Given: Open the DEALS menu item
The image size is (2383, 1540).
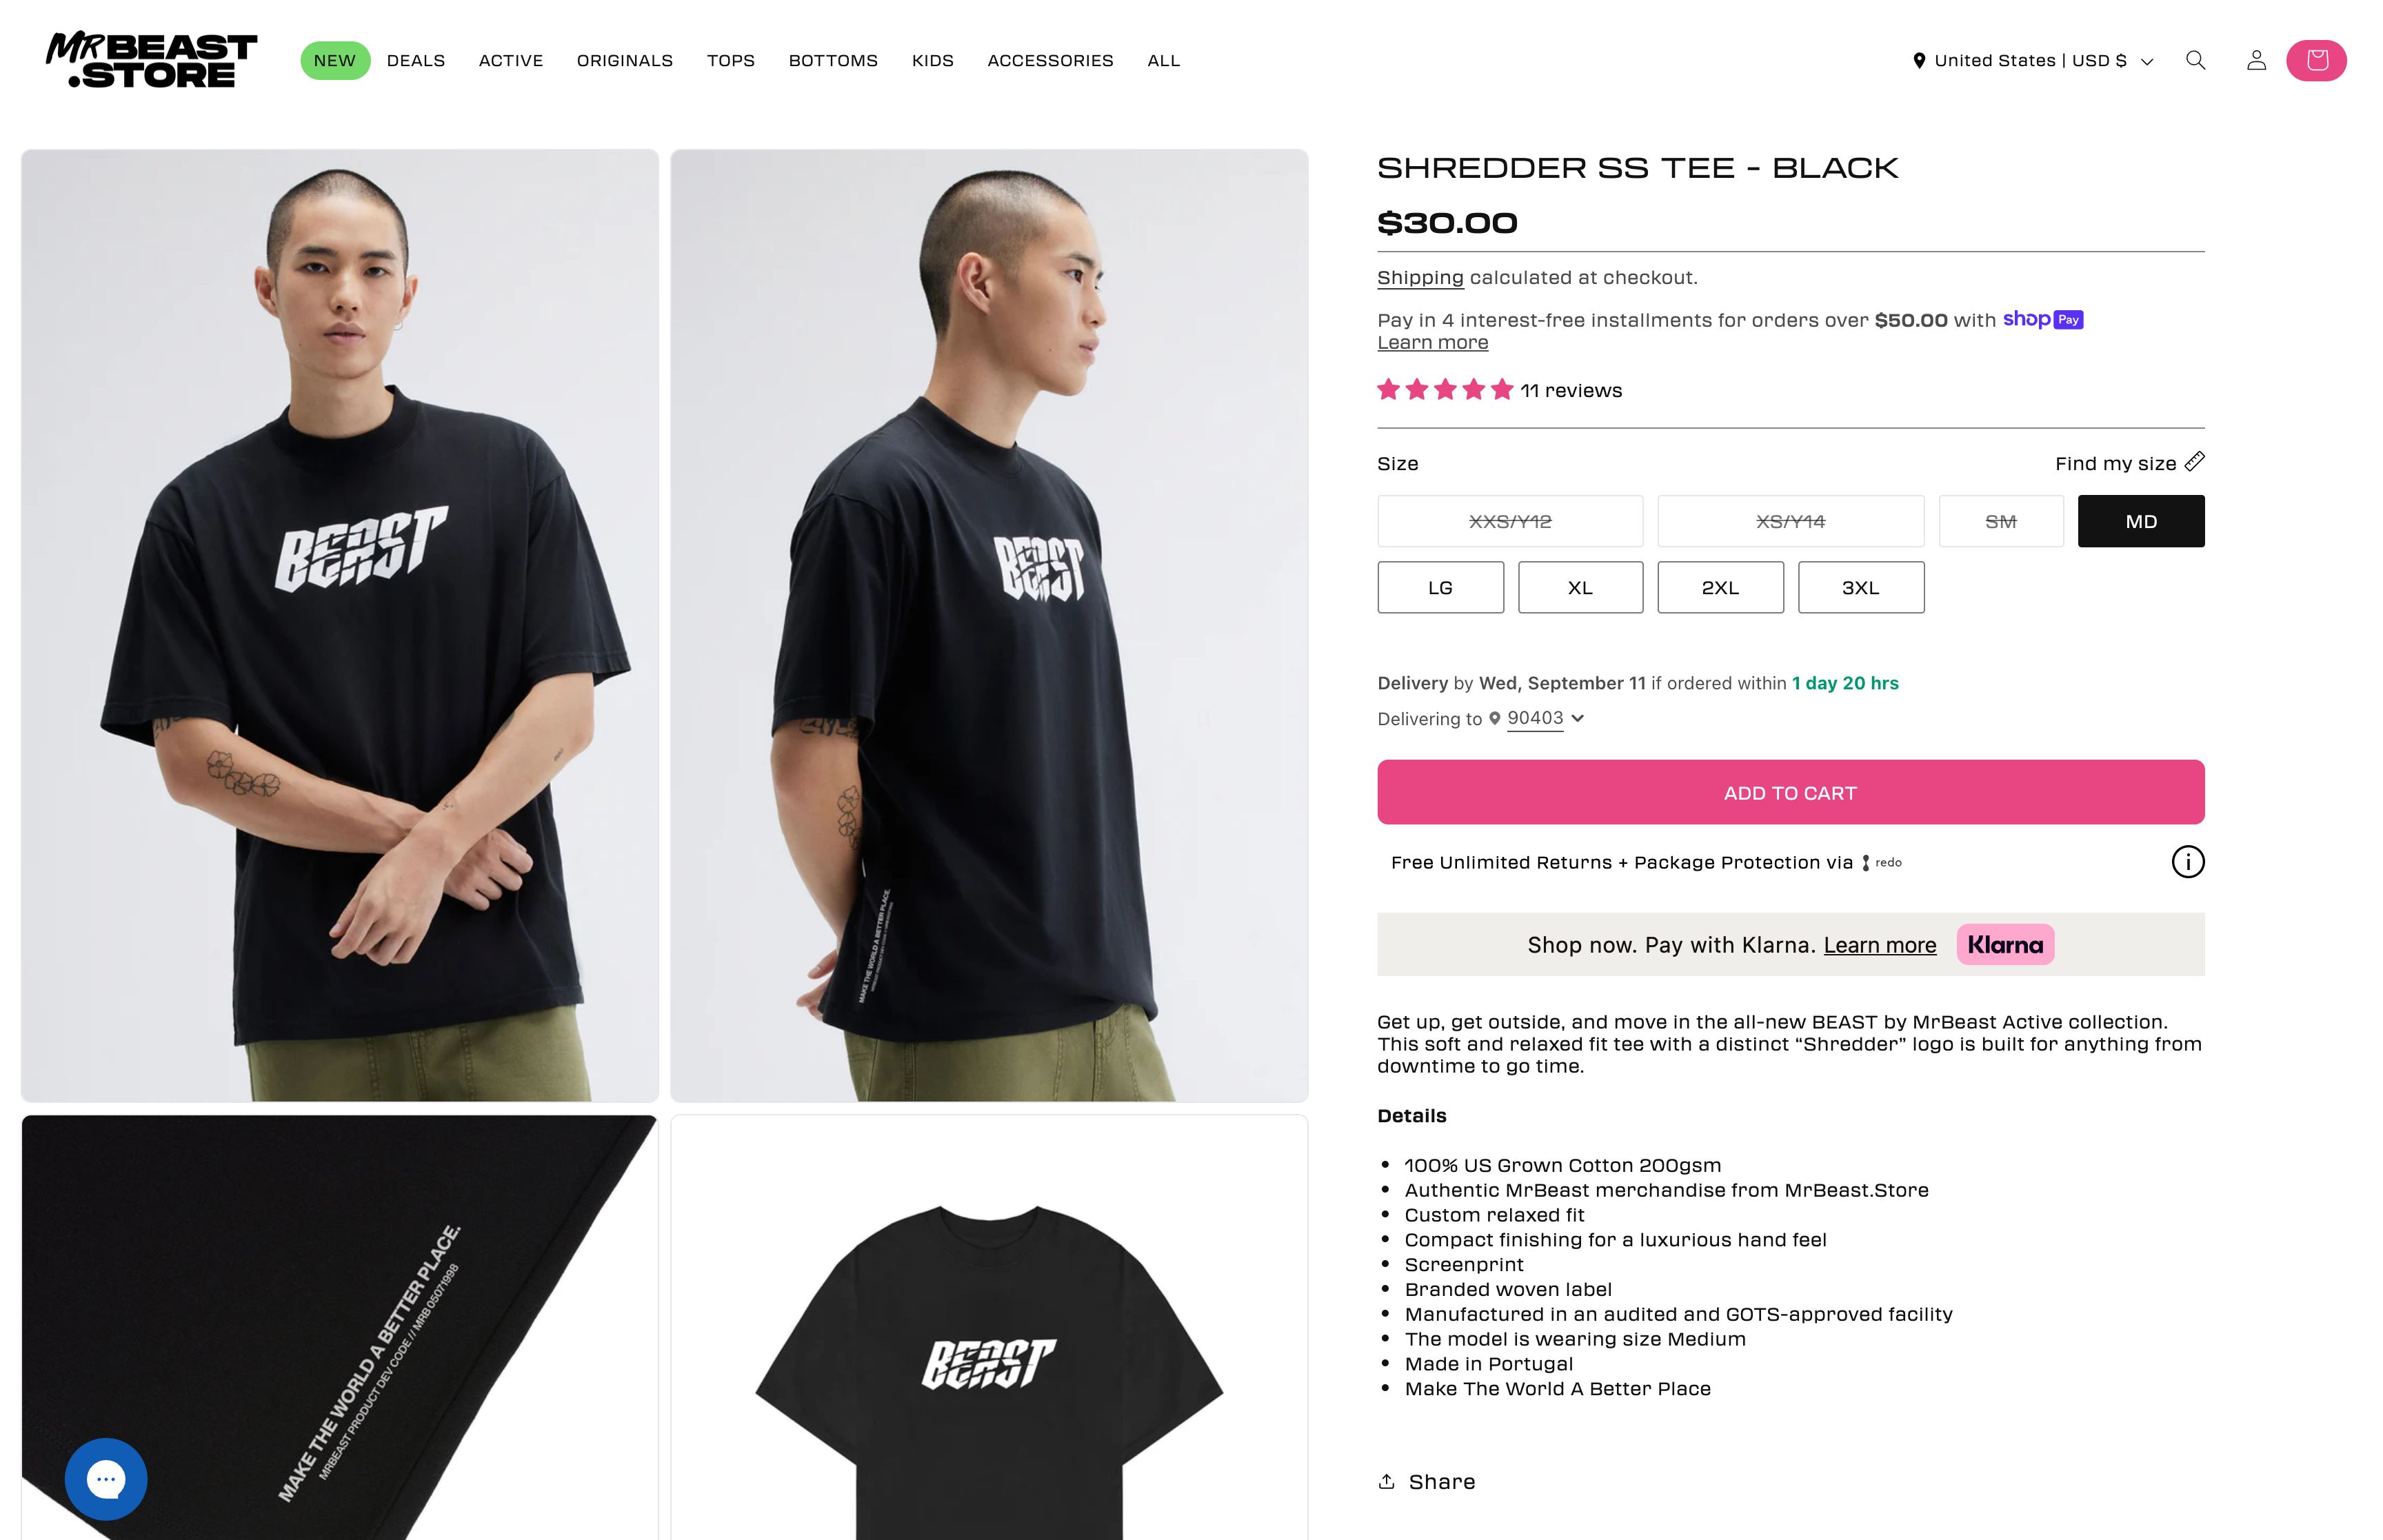Looking at the screenshot, I should 416,61.
